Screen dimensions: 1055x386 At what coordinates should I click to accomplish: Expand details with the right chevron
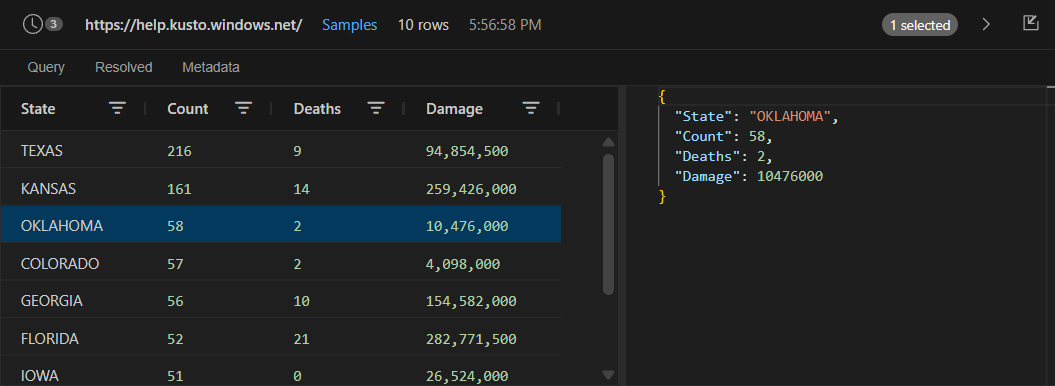986,25
